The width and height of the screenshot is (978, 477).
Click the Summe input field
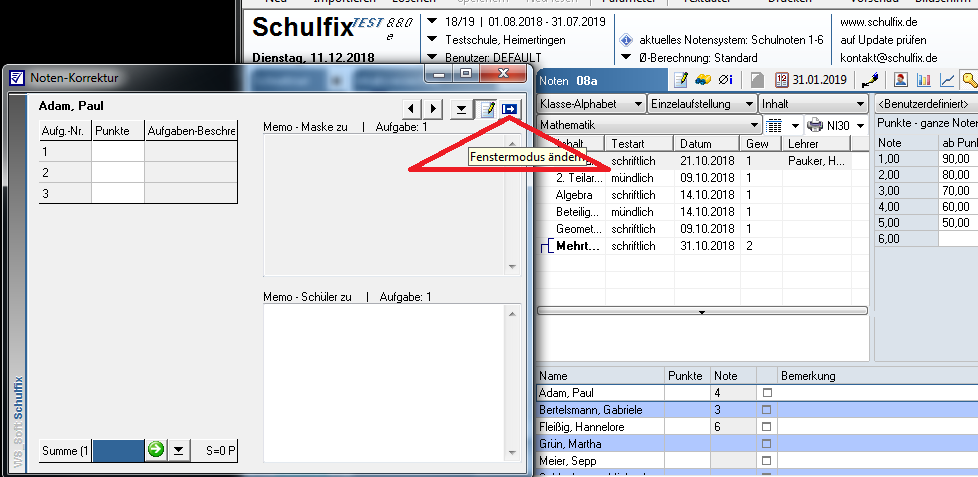[x=118, y=450]
